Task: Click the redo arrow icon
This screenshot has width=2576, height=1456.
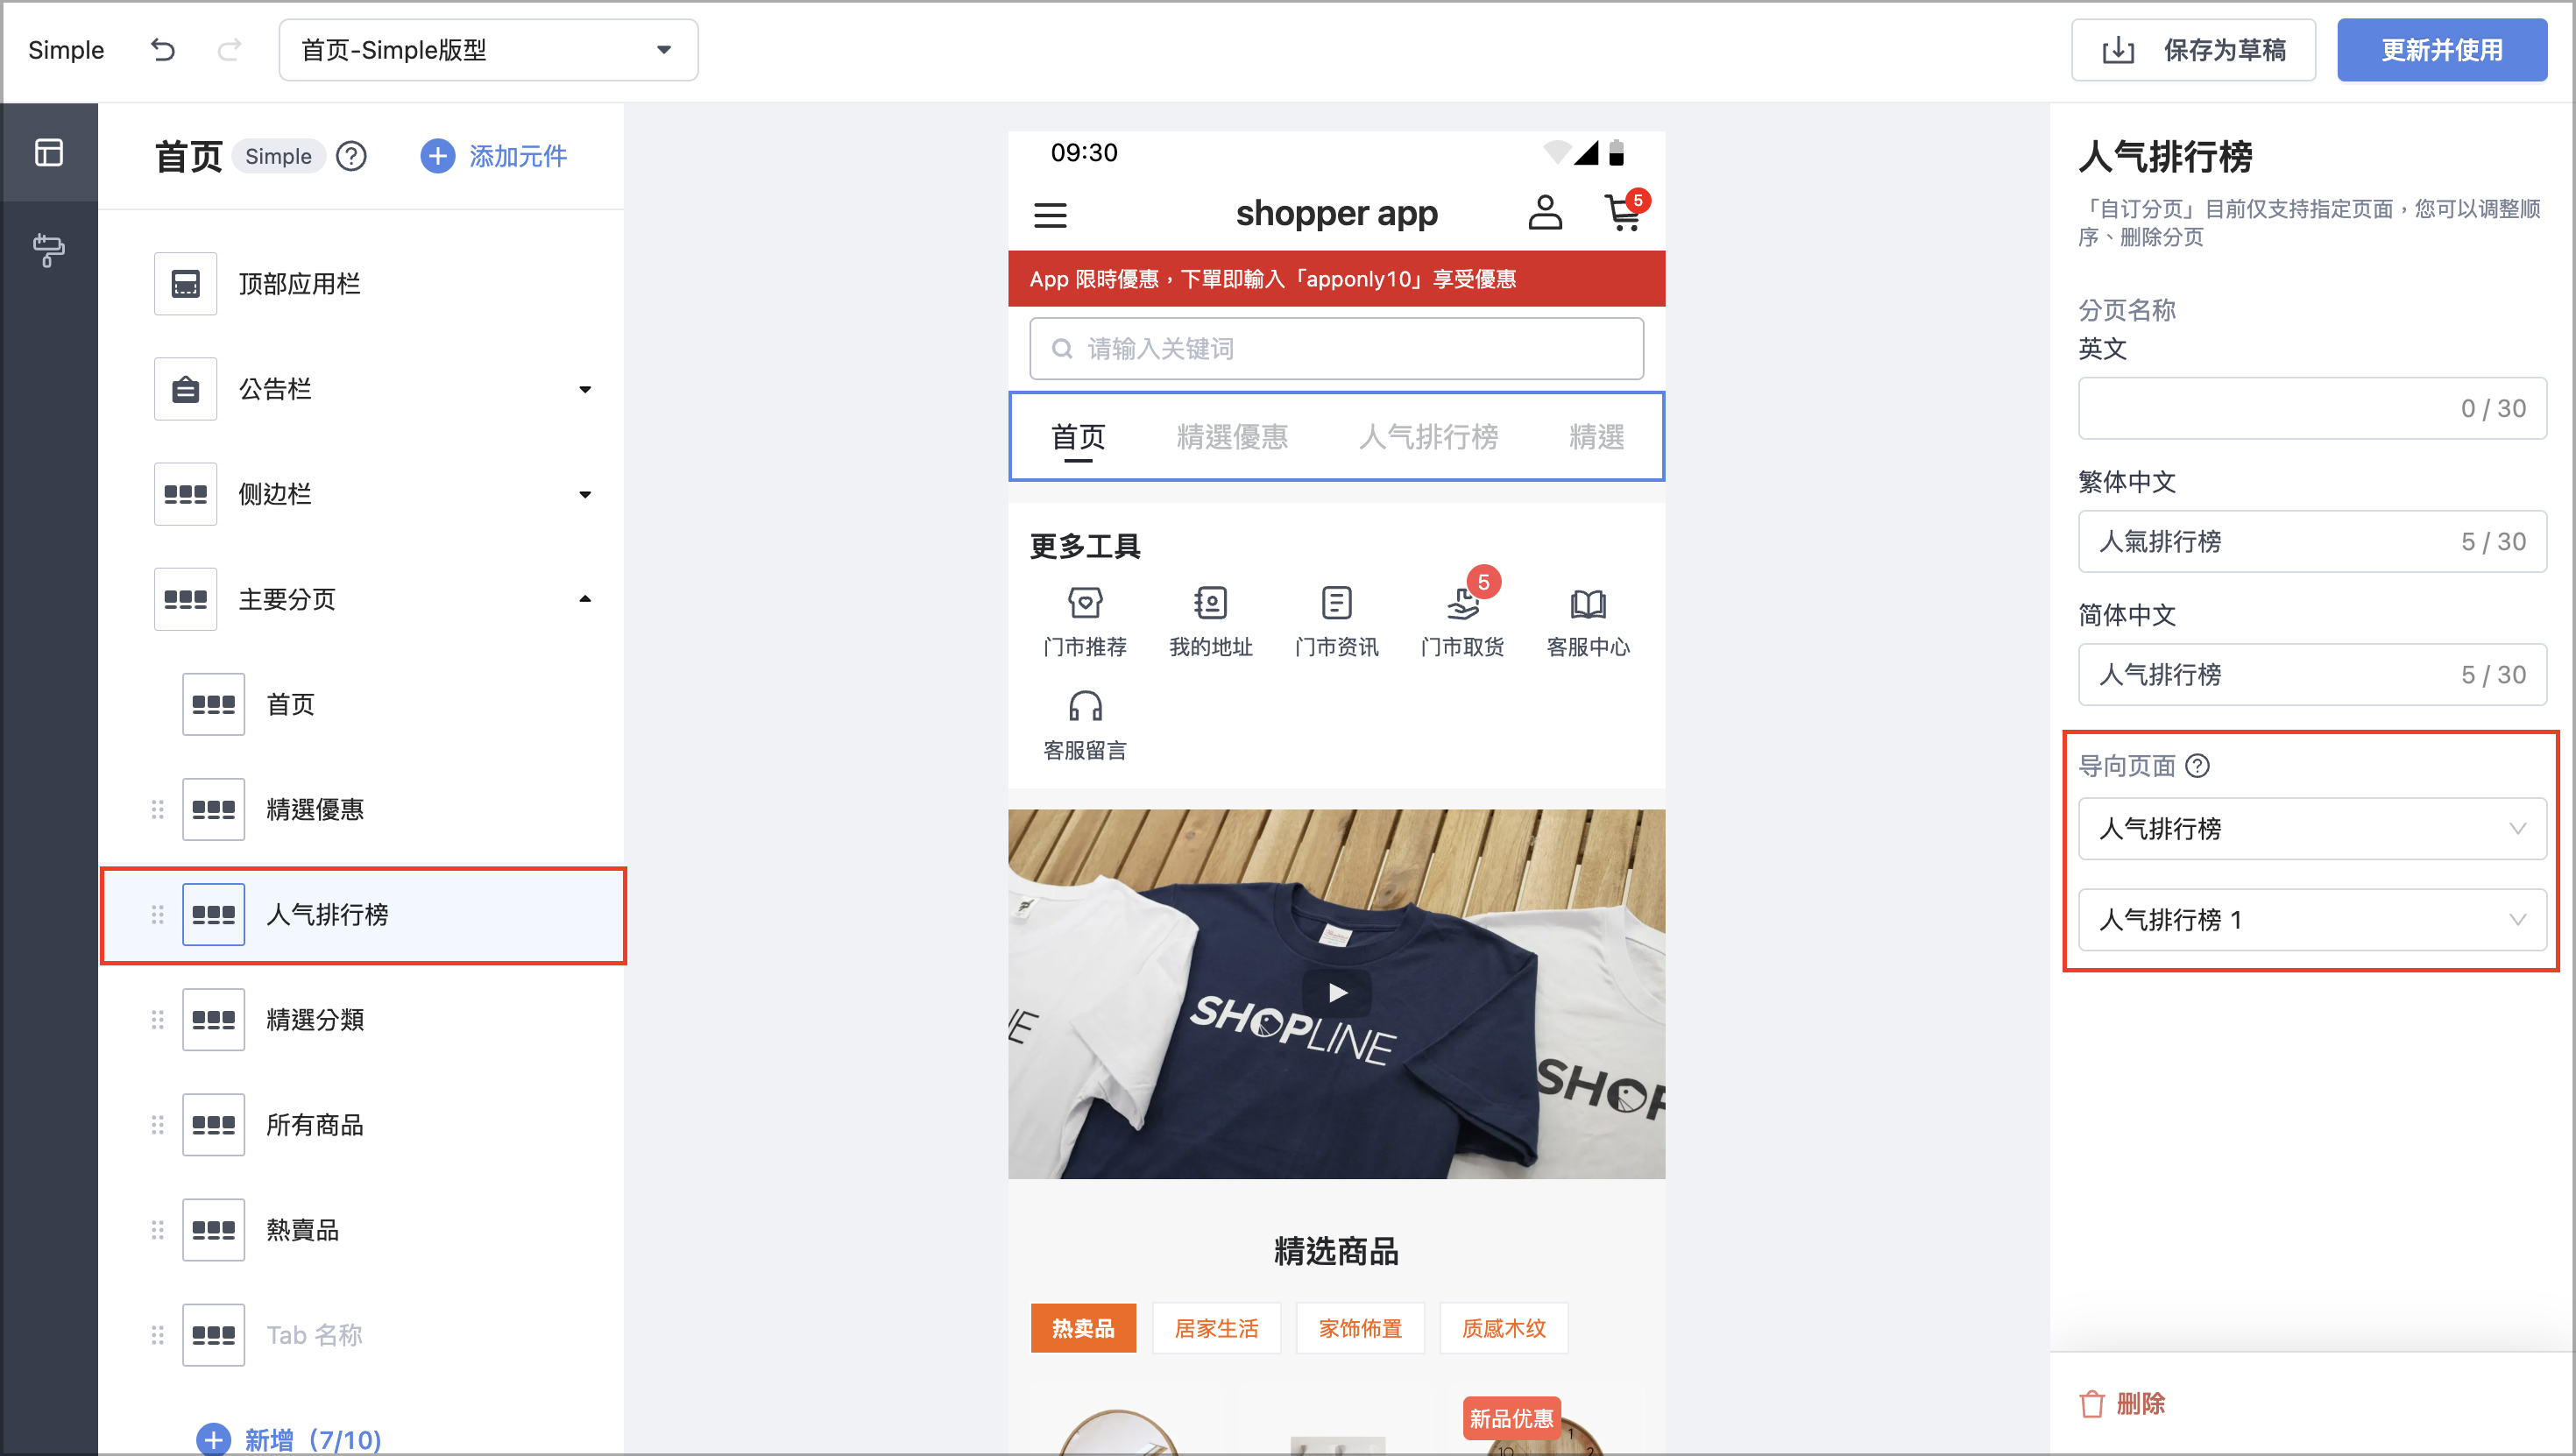Action: tap(229, 50)
